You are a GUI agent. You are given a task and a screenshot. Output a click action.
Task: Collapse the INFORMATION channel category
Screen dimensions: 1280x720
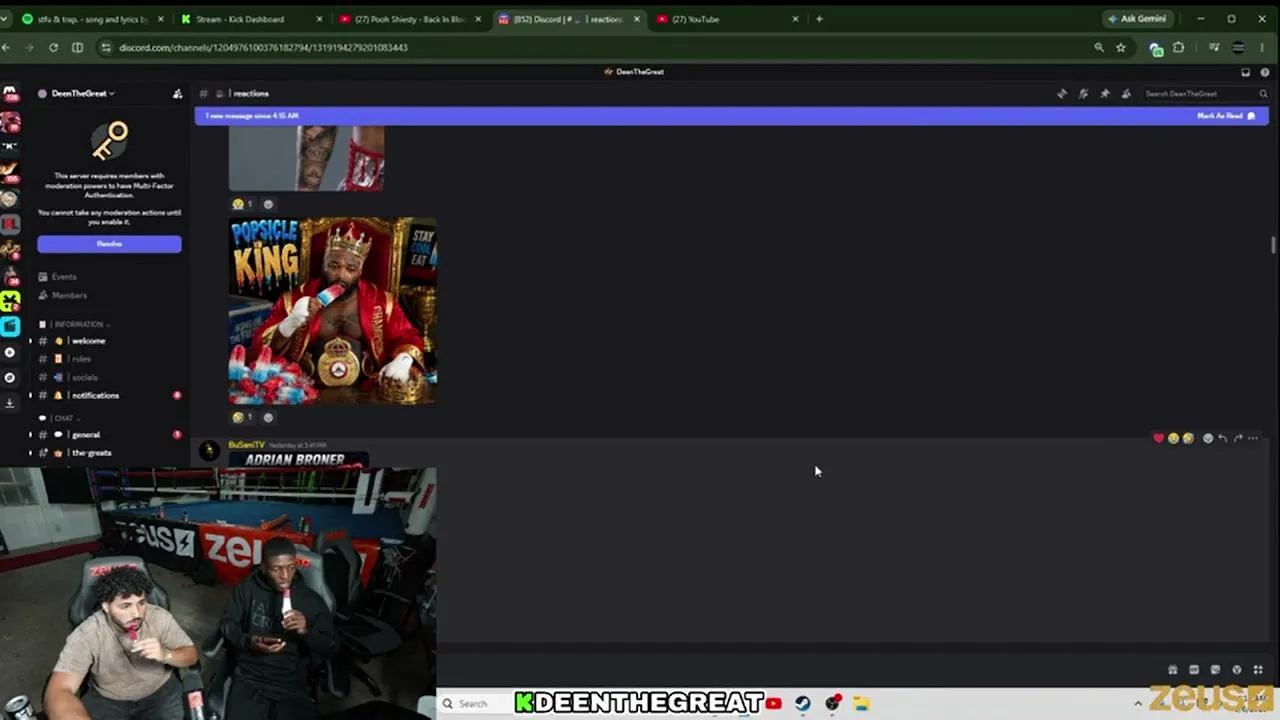tap(79, 324)
